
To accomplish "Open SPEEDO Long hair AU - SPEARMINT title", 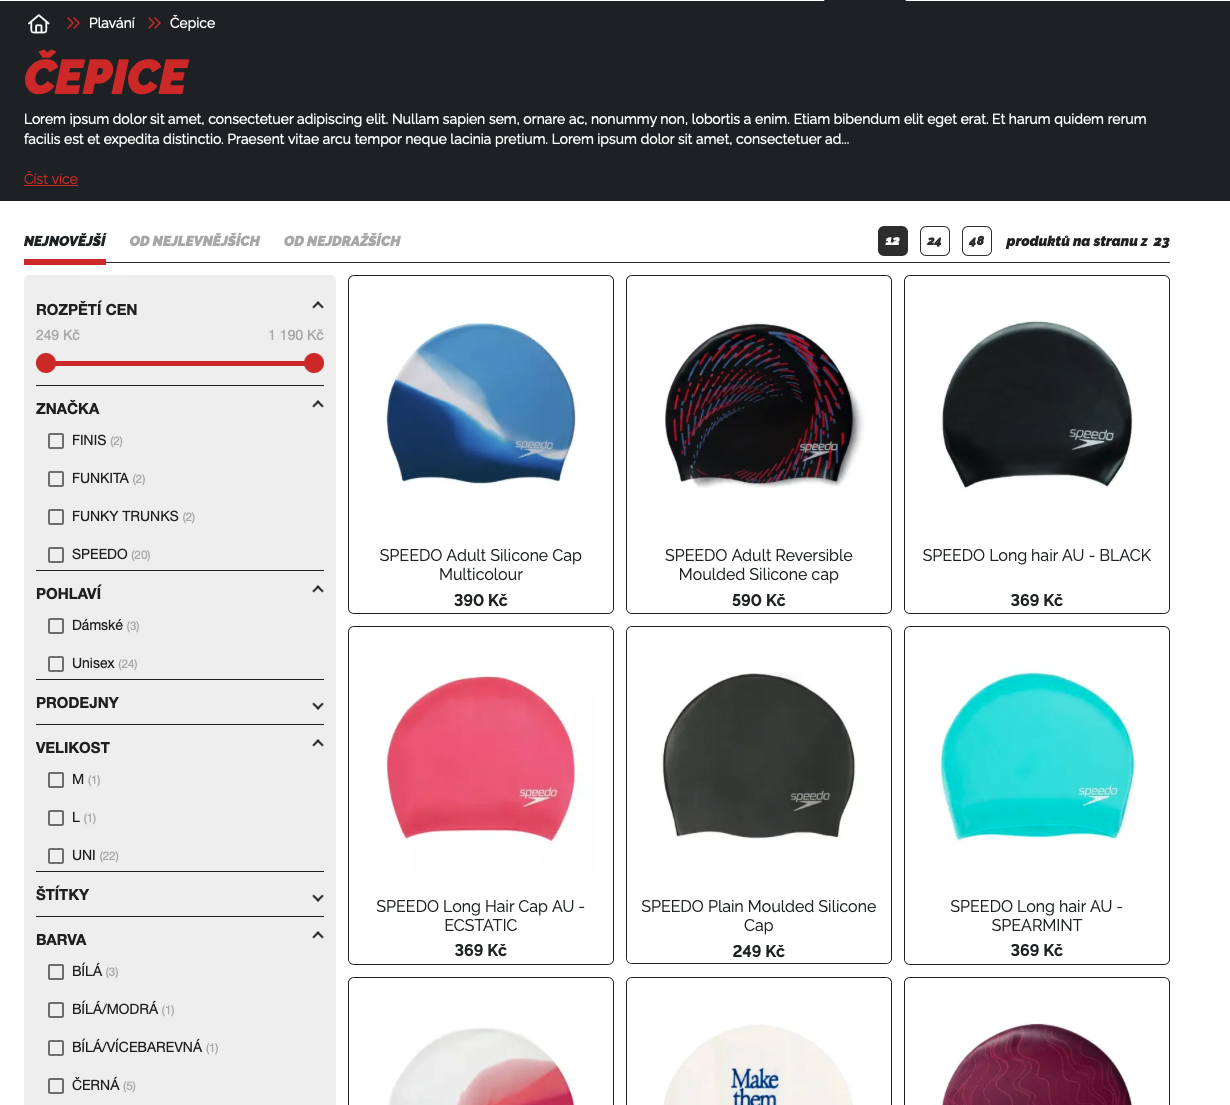I will (1037, 916).
